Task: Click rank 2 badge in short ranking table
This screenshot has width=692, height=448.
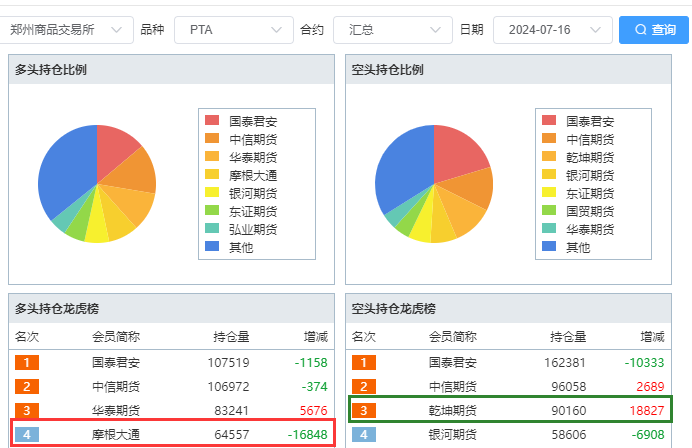Action: 364,386
